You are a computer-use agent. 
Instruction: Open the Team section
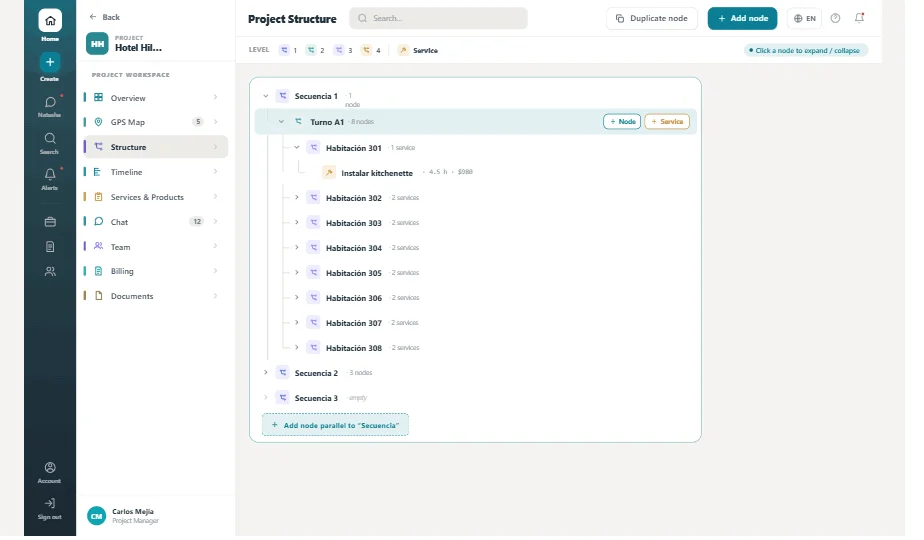point(156,247)
